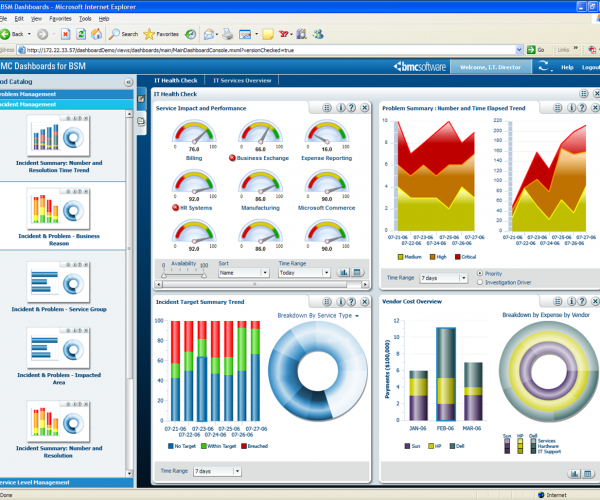The width and height of the screenshot is (600, 500).
Task: Show info for Problem Summary panel
Action: click(x=571, y=108)
